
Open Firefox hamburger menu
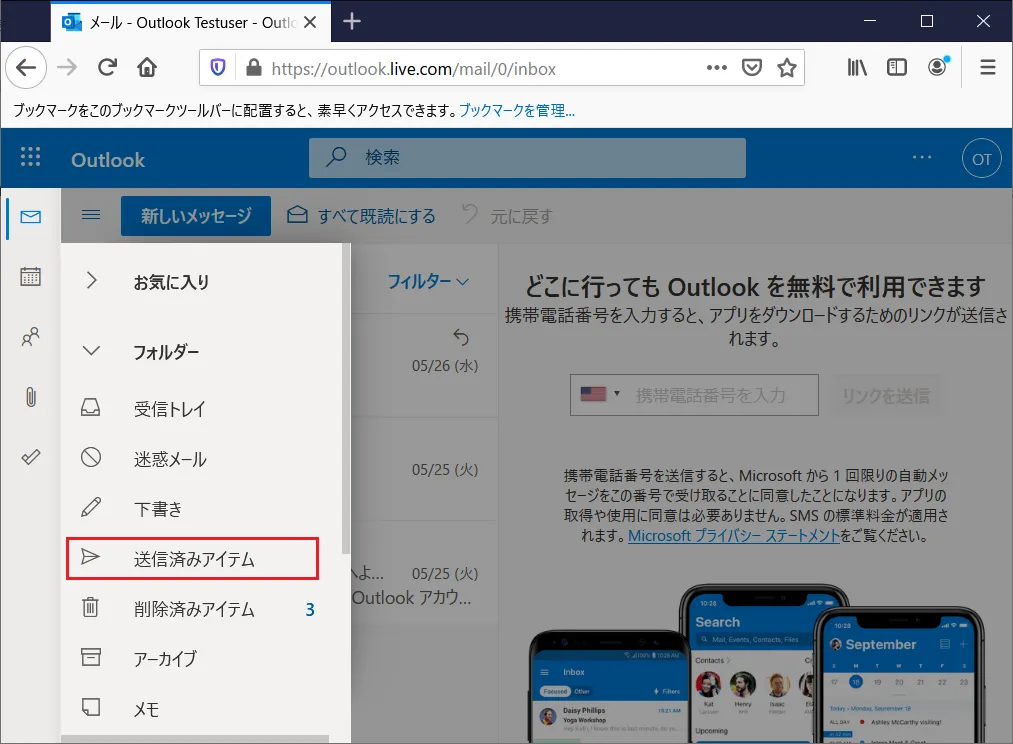pyautogui.click(x=988, y=67)
